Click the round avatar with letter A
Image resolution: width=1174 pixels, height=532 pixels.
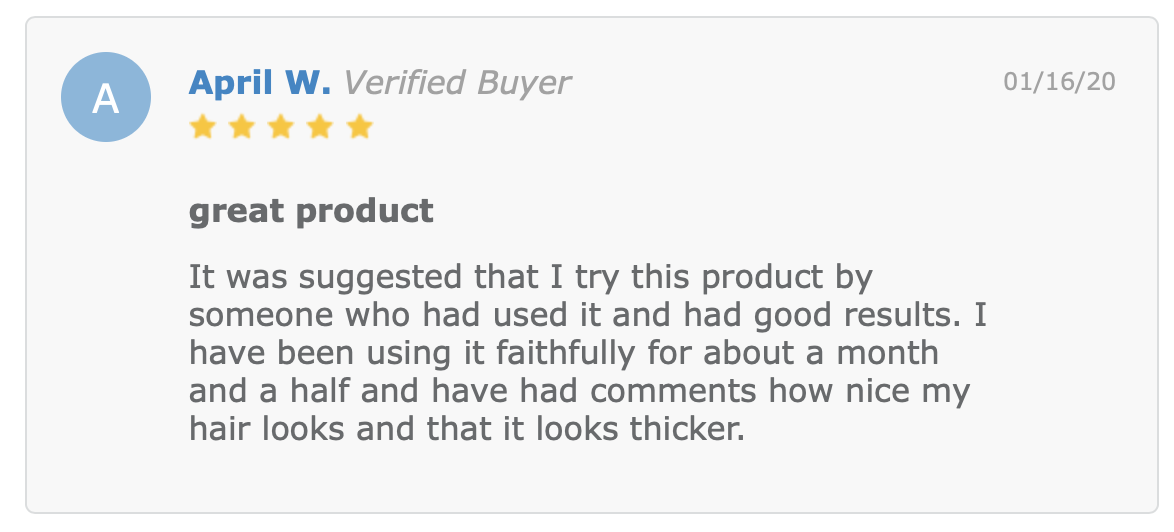tap(106, 97)
